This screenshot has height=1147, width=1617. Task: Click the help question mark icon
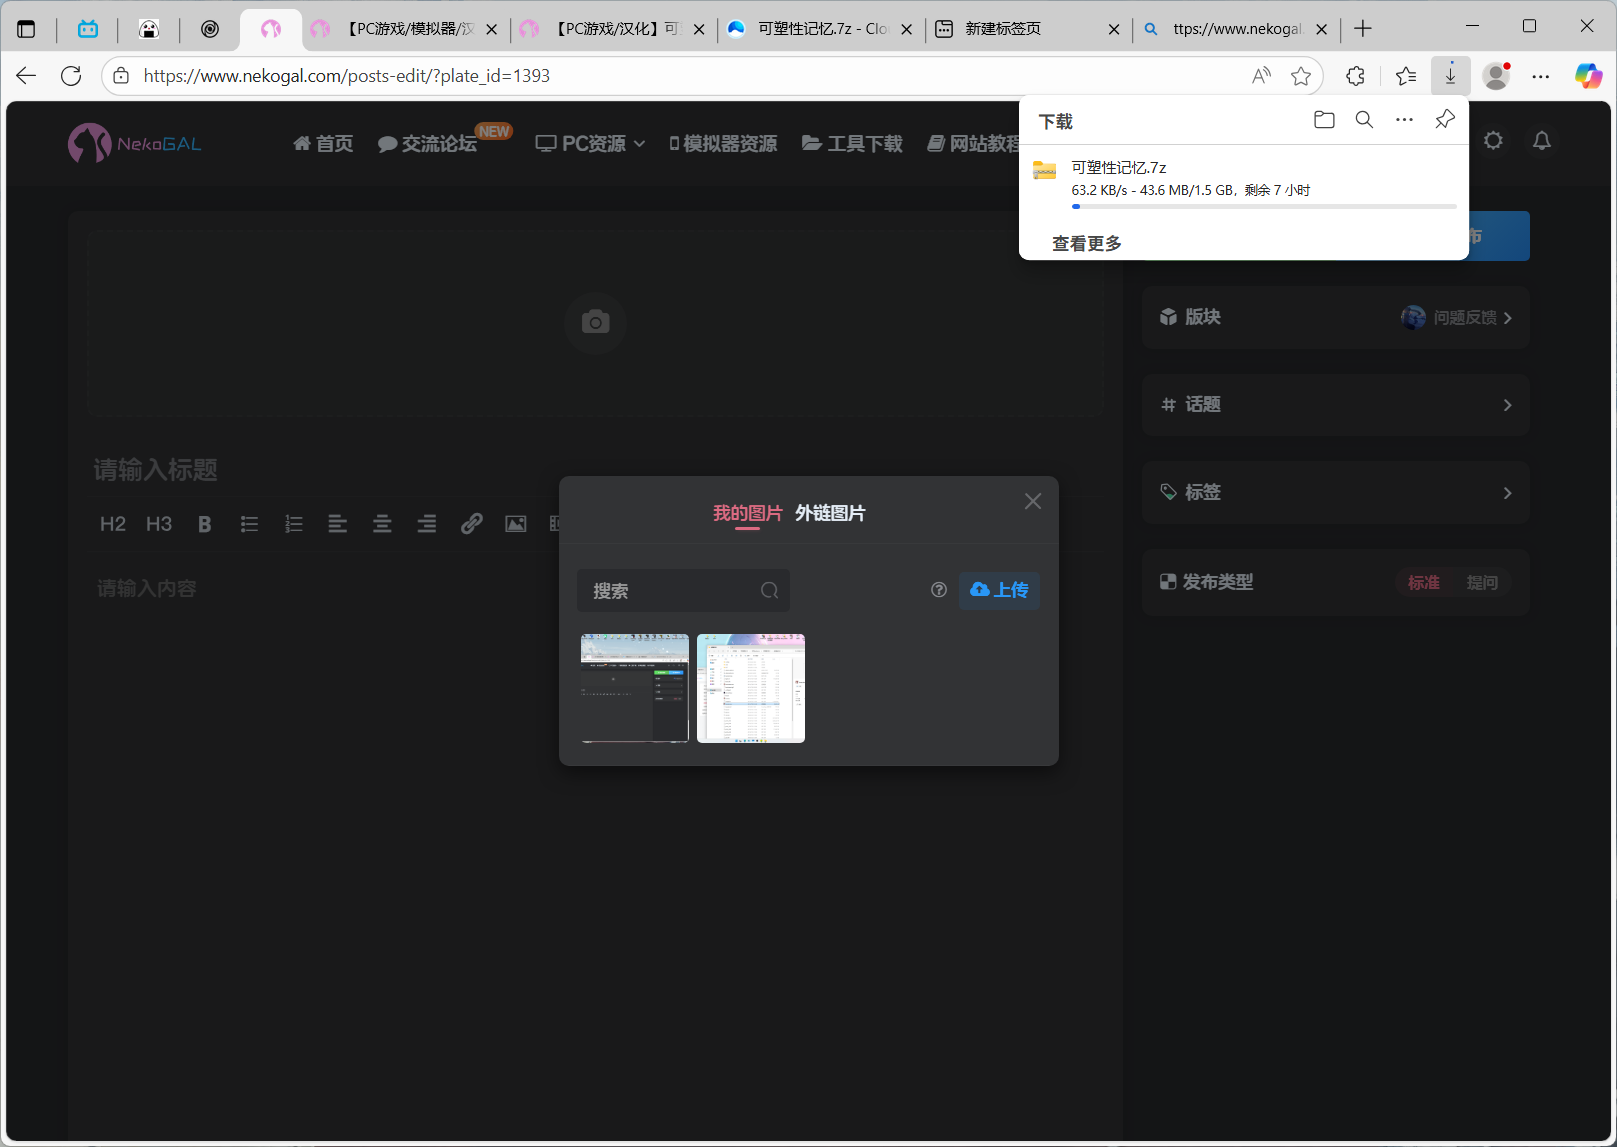938,590
